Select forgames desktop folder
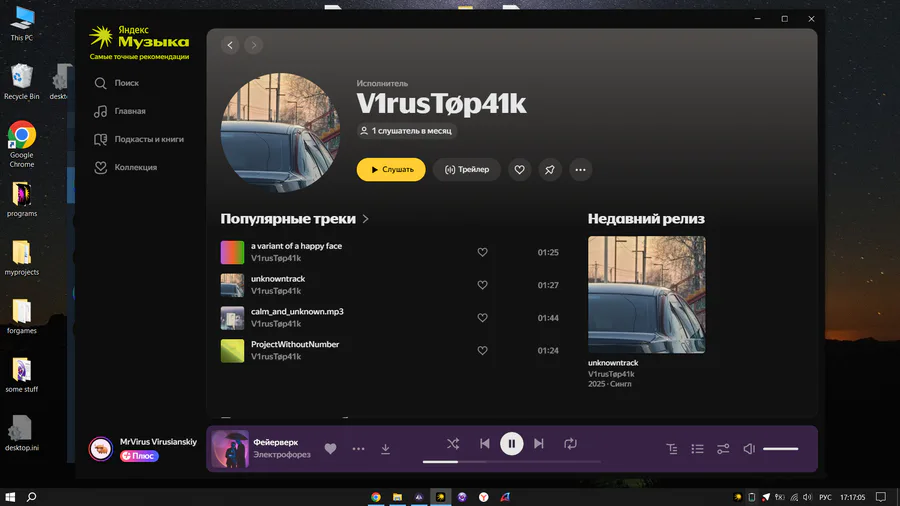The height and width of the screenshot is (506, 900). coord(22,316)
